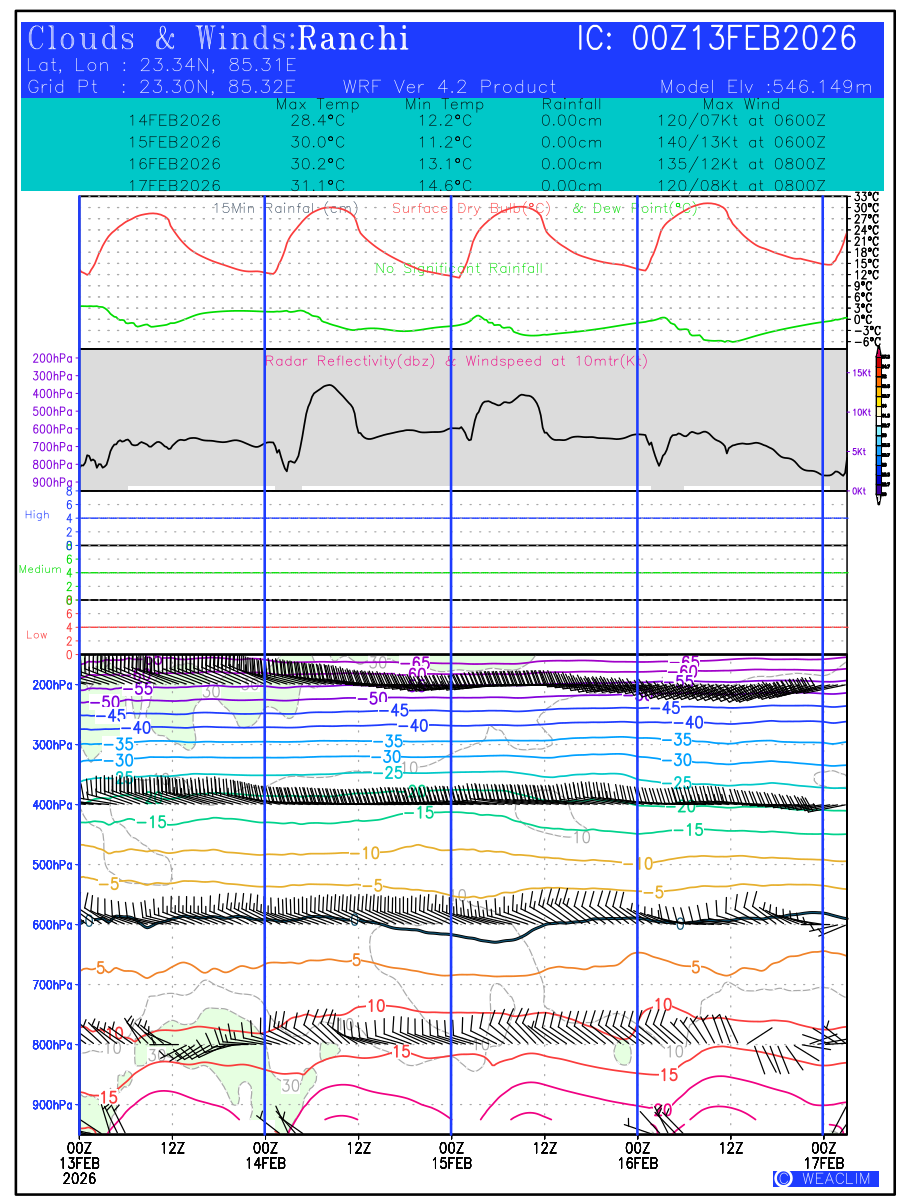Click the Surface Dry Bulb legend label
Viewport: 900px width, 1200px height.
(x=471, y=208)
